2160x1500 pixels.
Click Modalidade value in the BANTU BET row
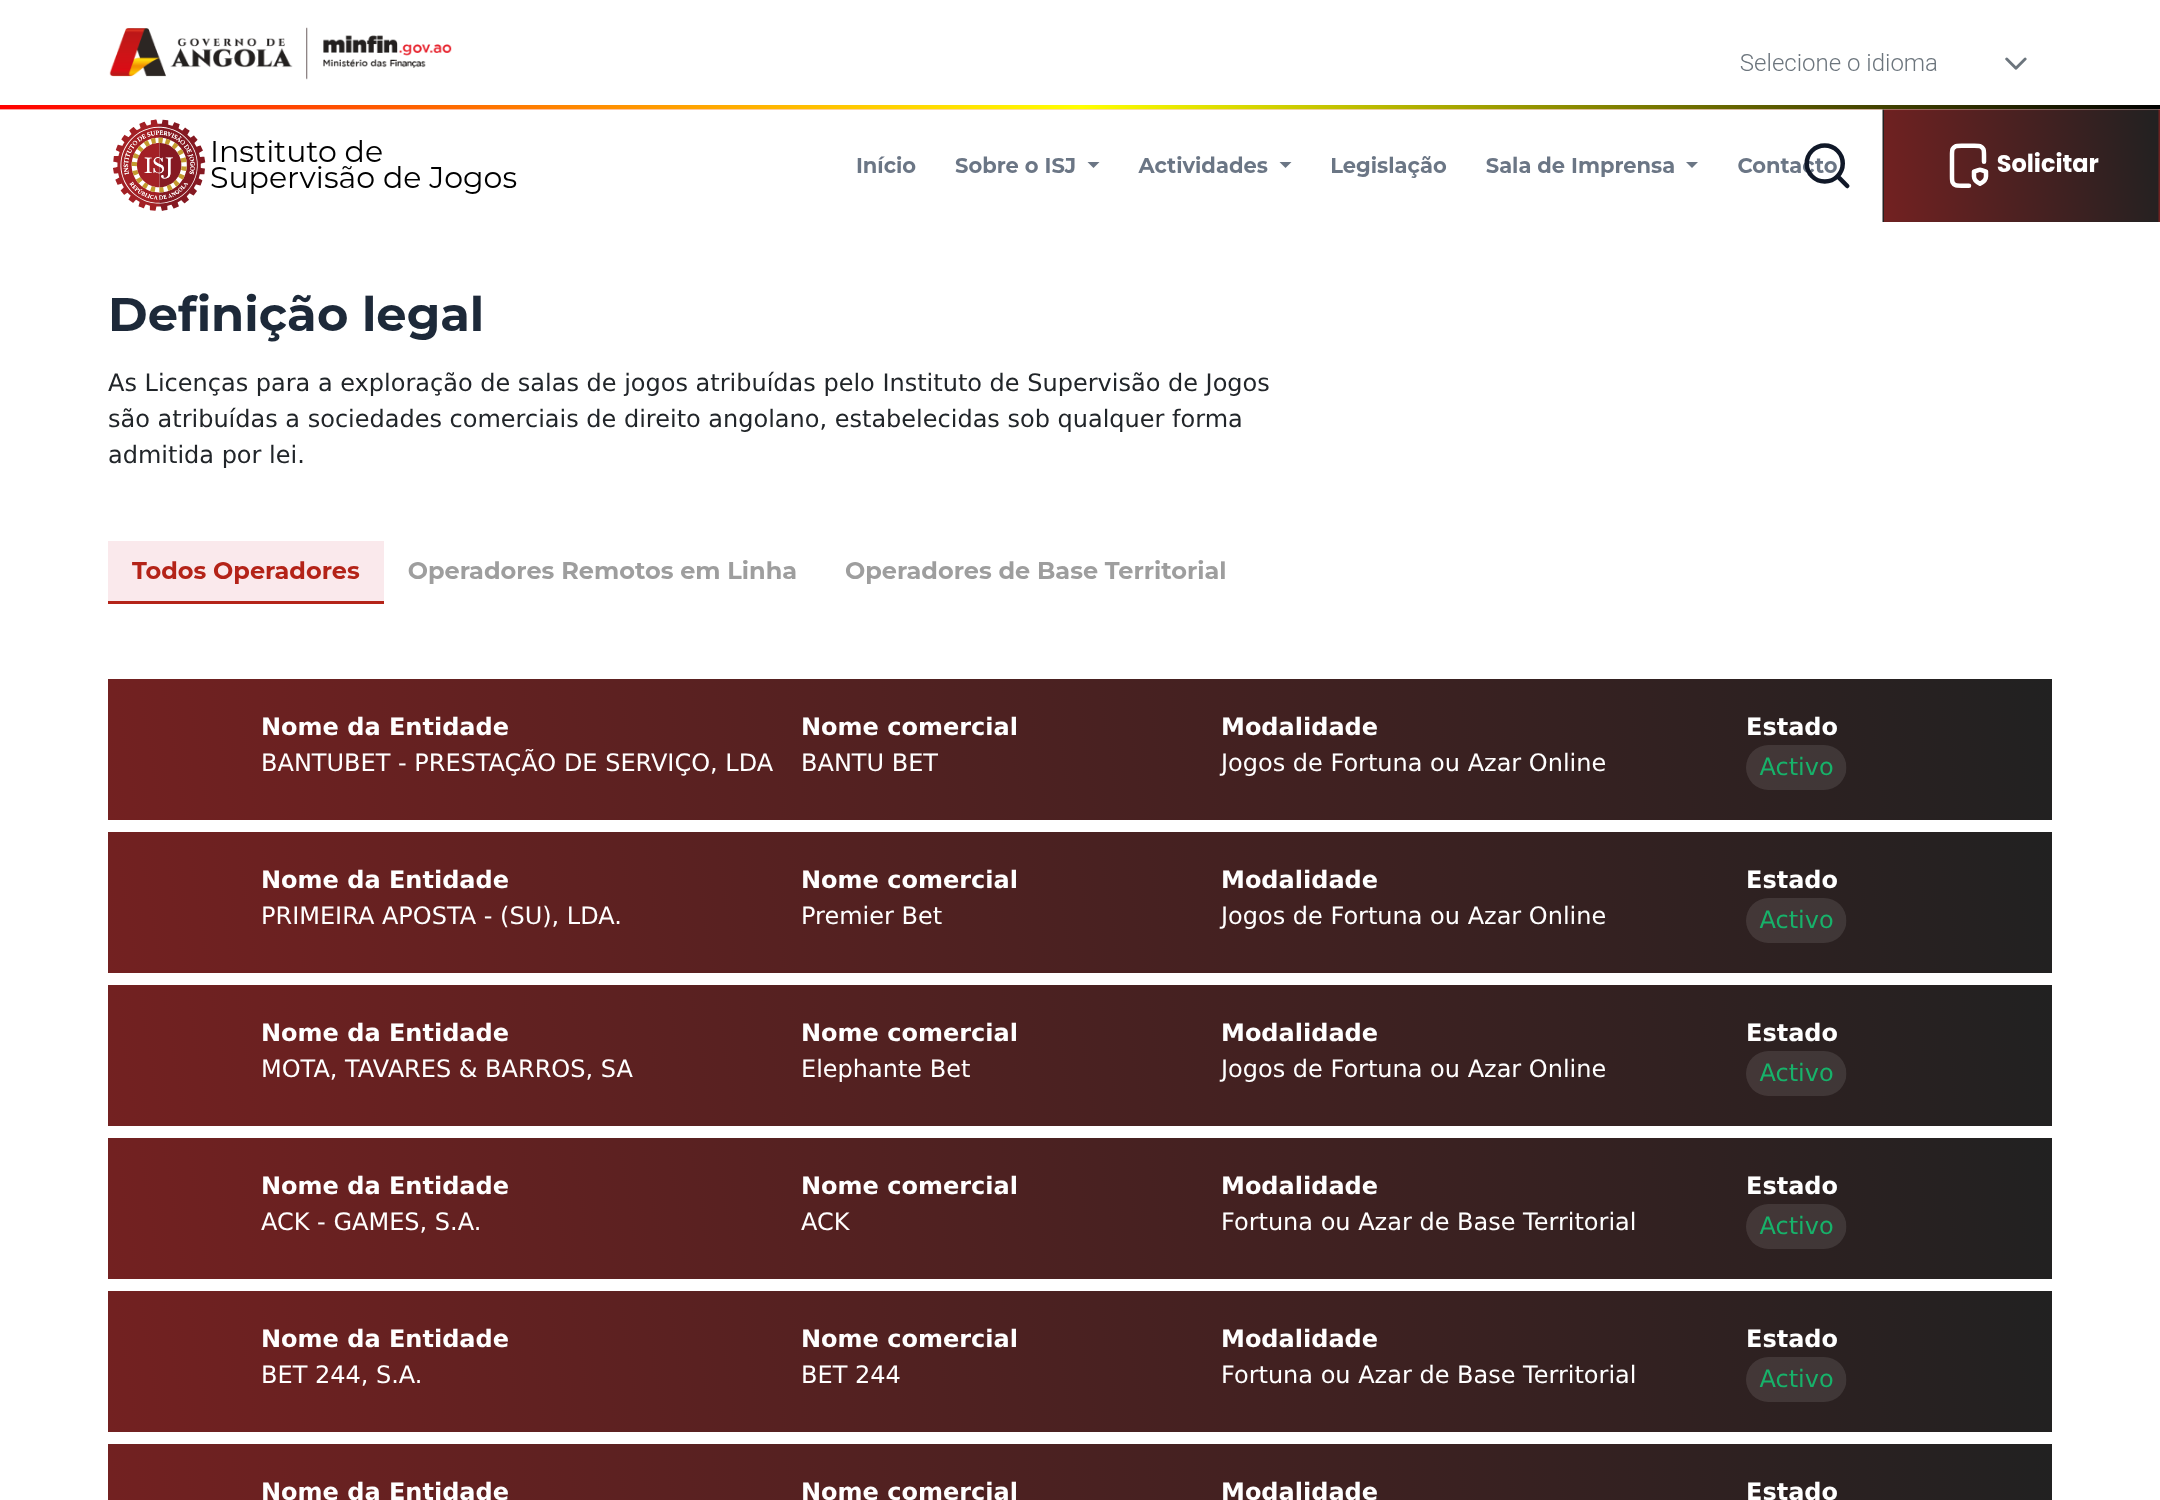point(1413,763)
